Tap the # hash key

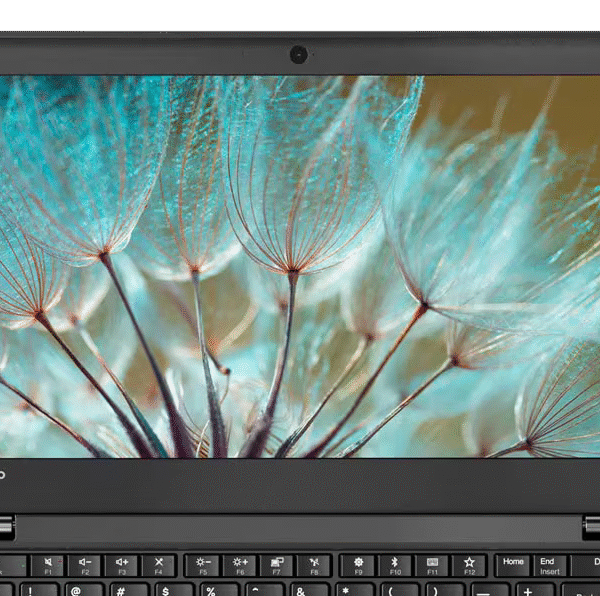129,590
